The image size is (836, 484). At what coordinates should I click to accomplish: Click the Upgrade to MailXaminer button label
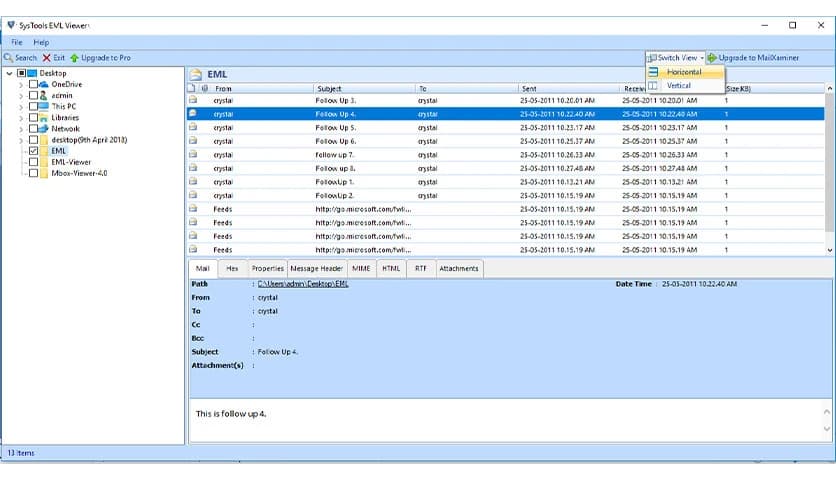point(759,58)
